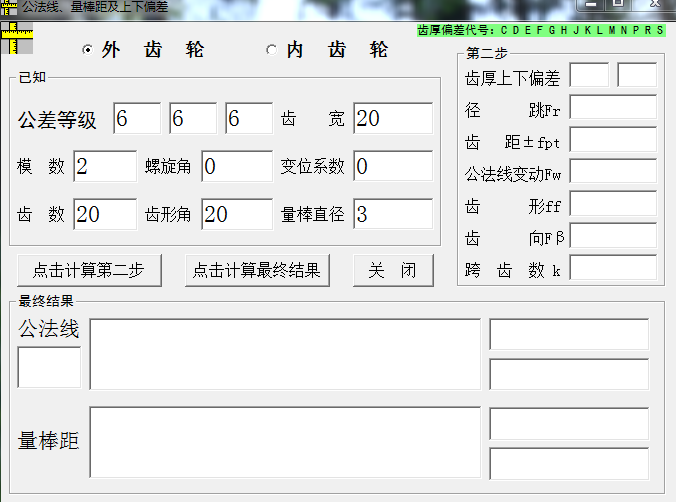Screen dimensions: 676x502
Task: Click the 变位系数 label
Action: tap(313, 166)
